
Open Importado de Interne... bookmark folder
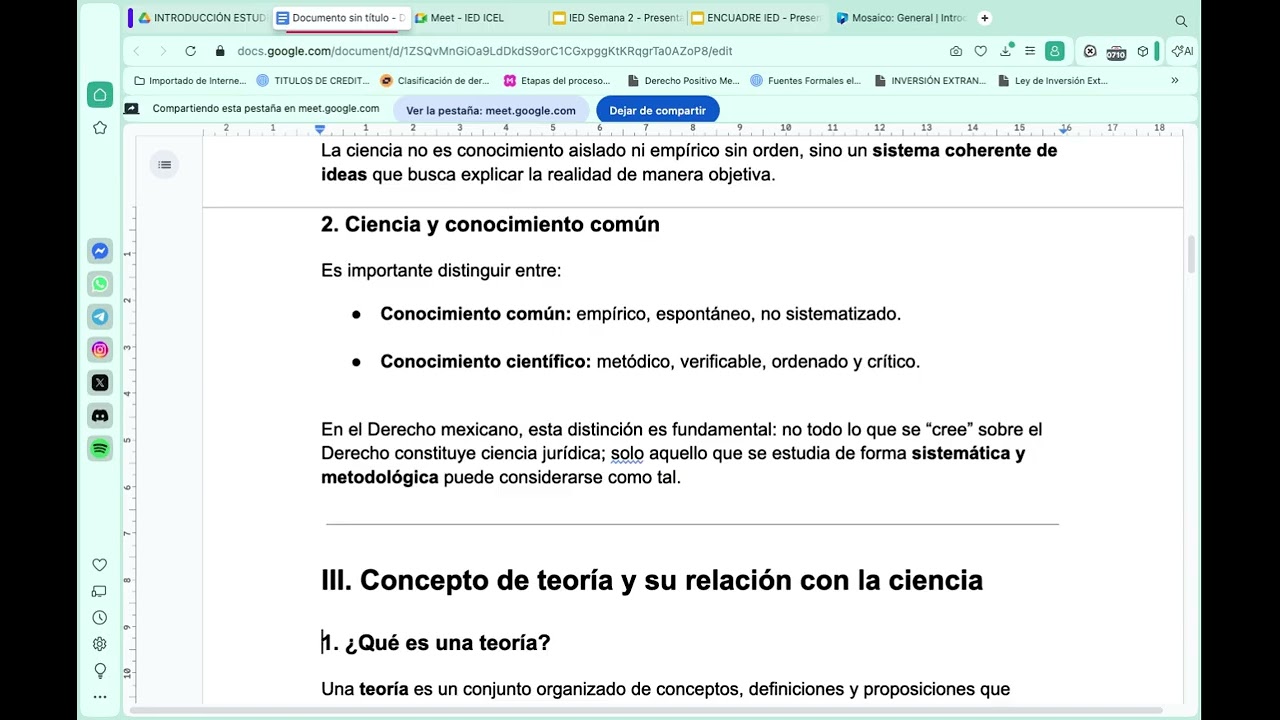[x=190, y=81]
